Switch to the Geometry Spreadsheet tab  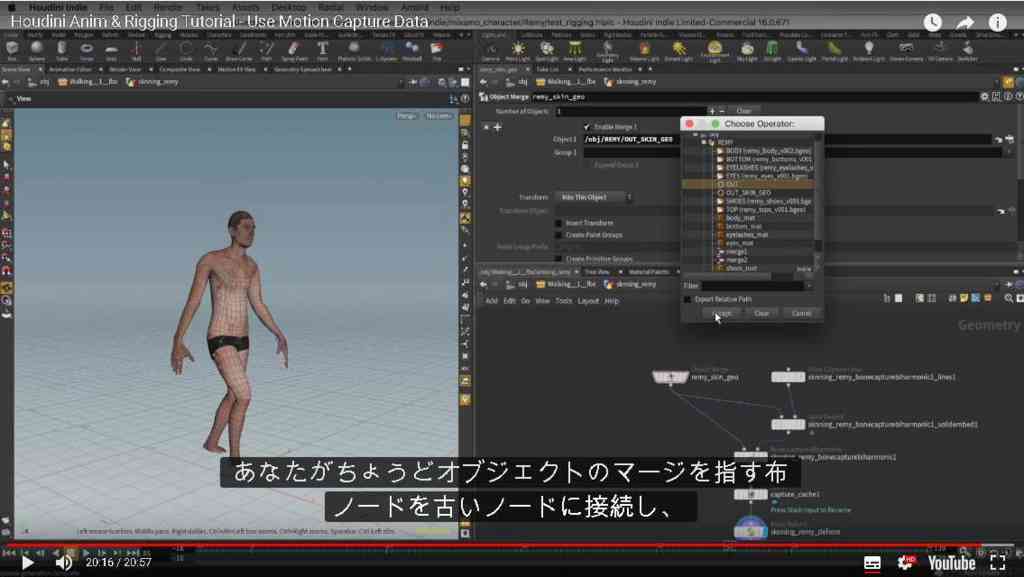pyautogui.click(x=303, y=69)
